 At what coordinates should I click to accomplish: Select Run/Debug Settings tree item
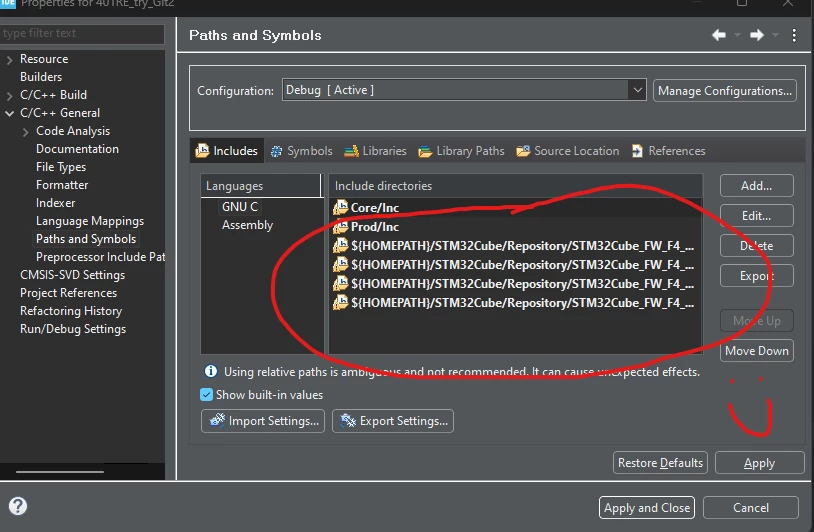tap(73, 329)
